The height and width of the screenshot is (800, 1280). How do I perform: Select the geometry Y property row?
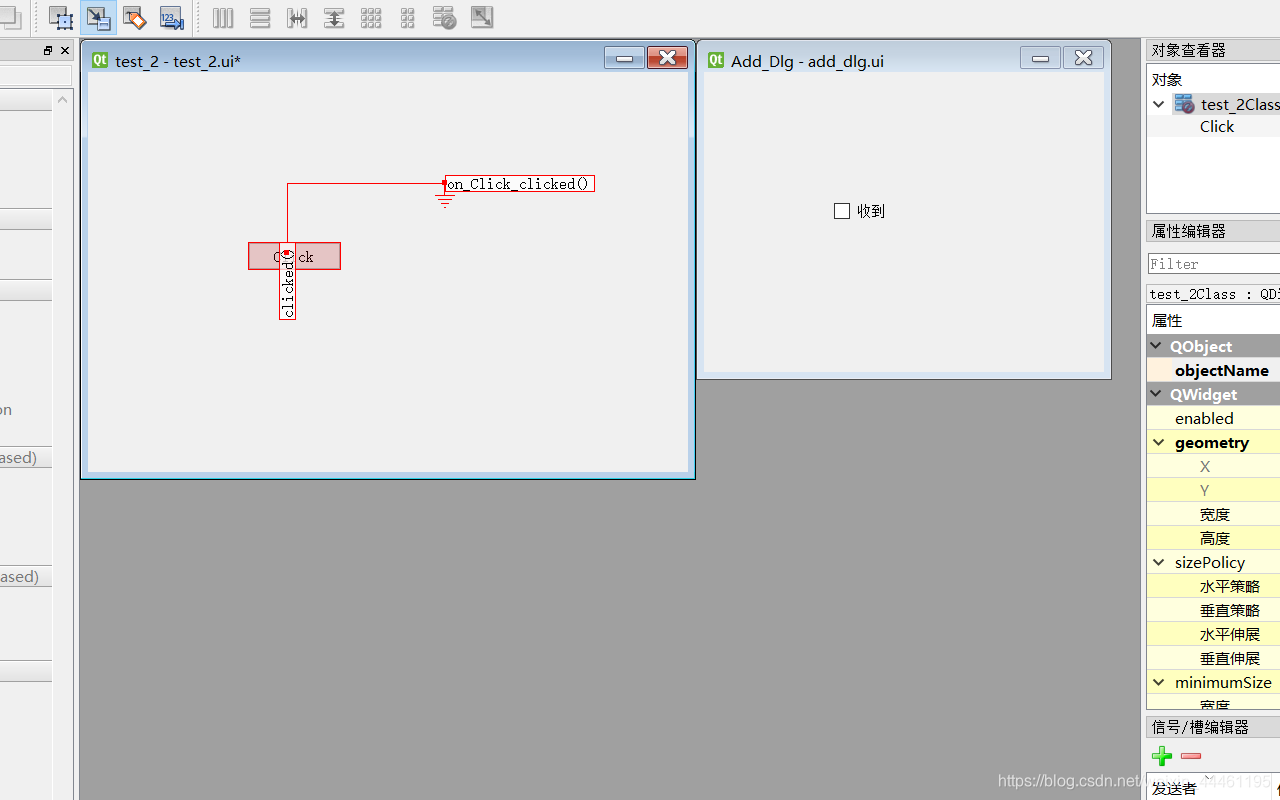click(x=1213, y=490)
